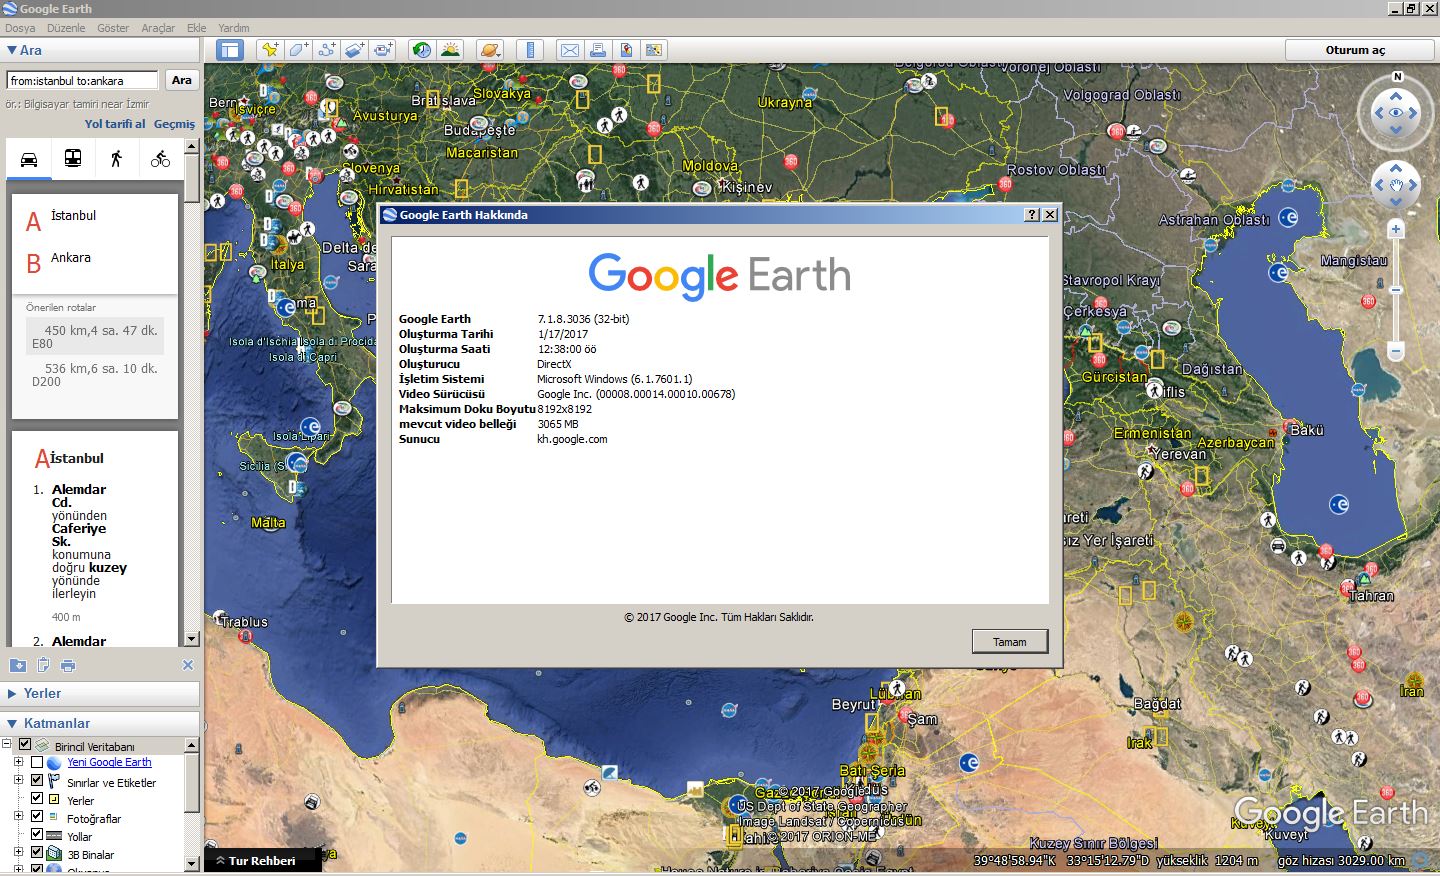Copy search results to My Places folder icon
The width and height of the screenshot is (1440, 876).
coord(17,665)
